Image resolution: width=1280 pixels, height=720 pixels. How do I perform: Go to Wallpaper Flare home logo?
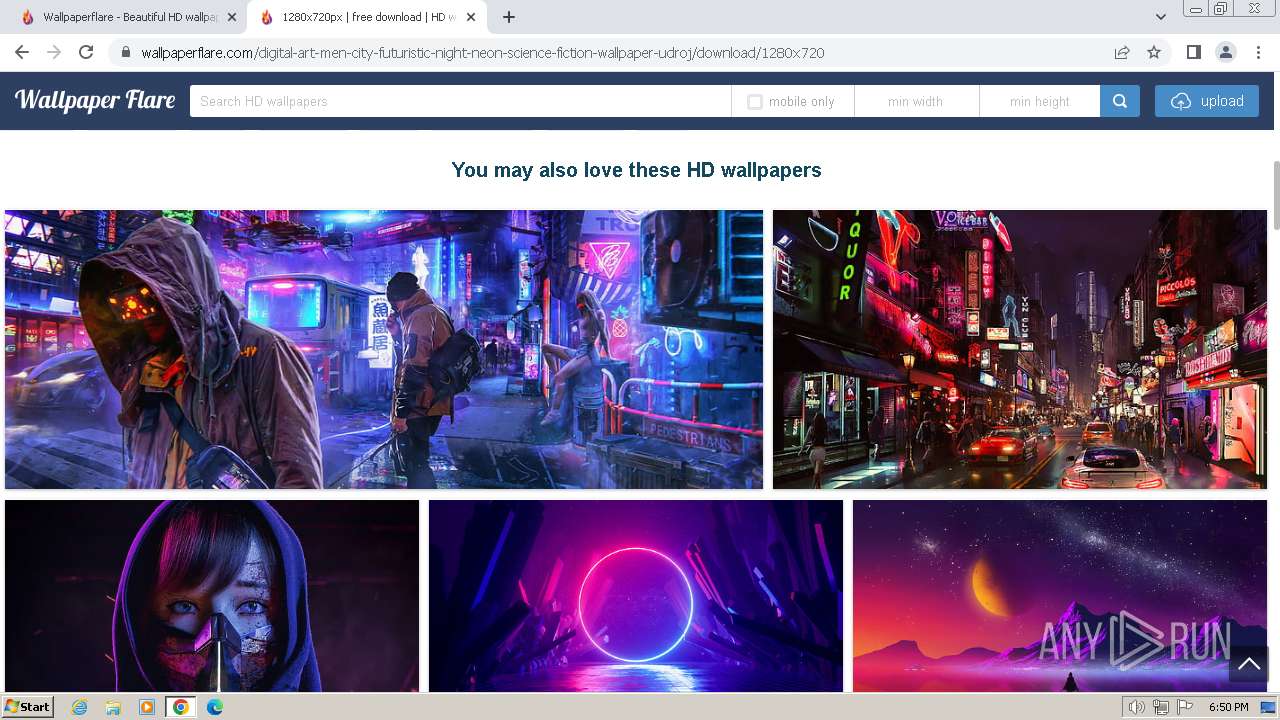[95, 100]
